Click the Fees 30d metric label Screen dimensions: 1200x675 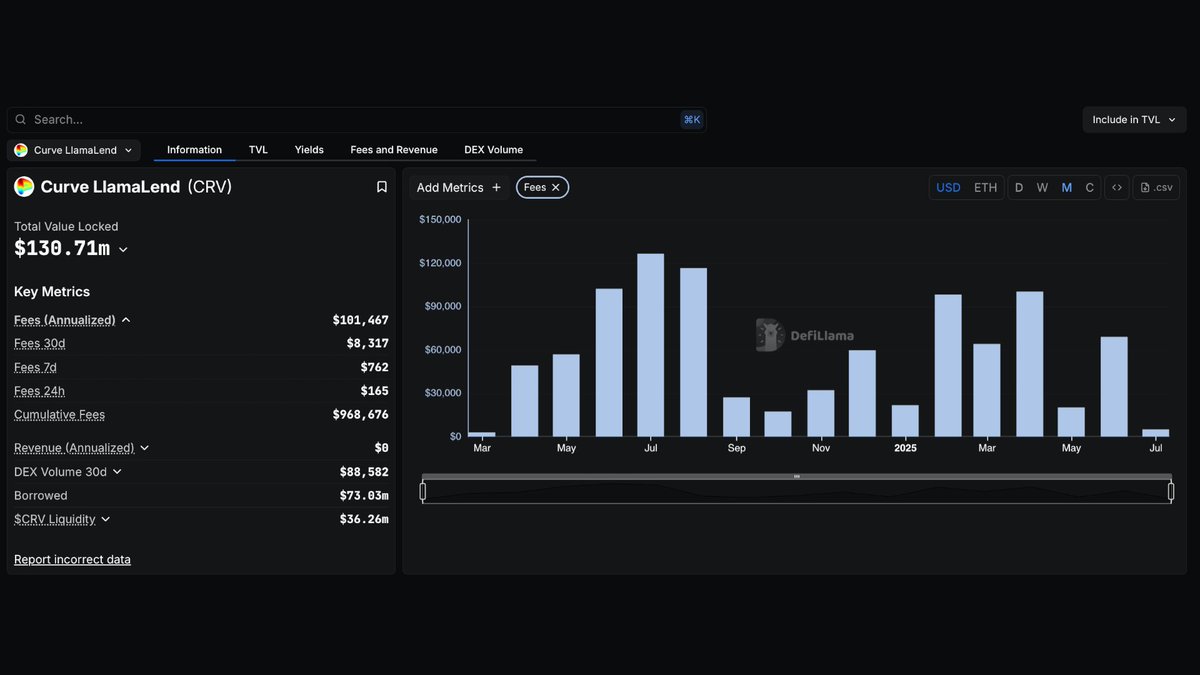click(x=40, y=343)
